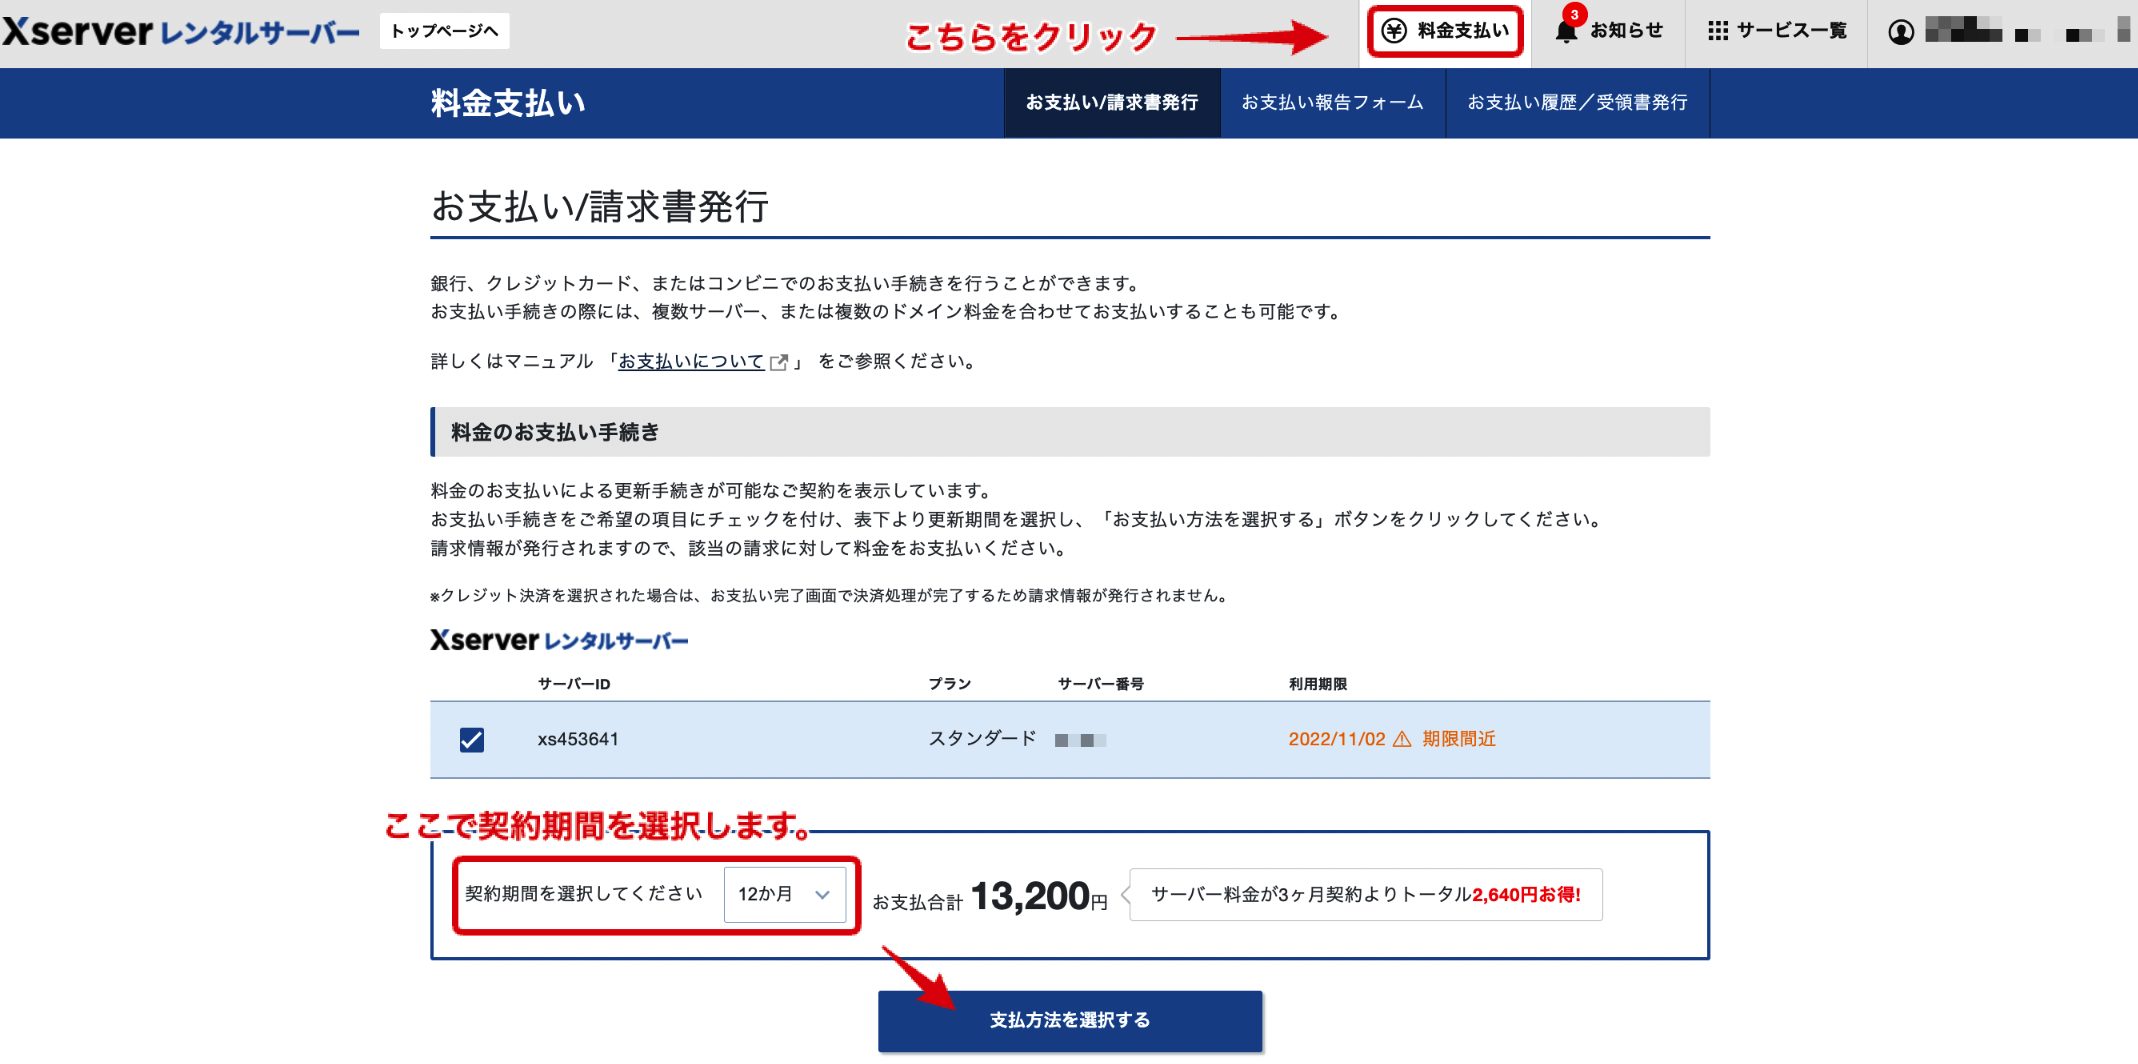
Task: Click the サーバー番号 column header
Action: [1101, 684]
